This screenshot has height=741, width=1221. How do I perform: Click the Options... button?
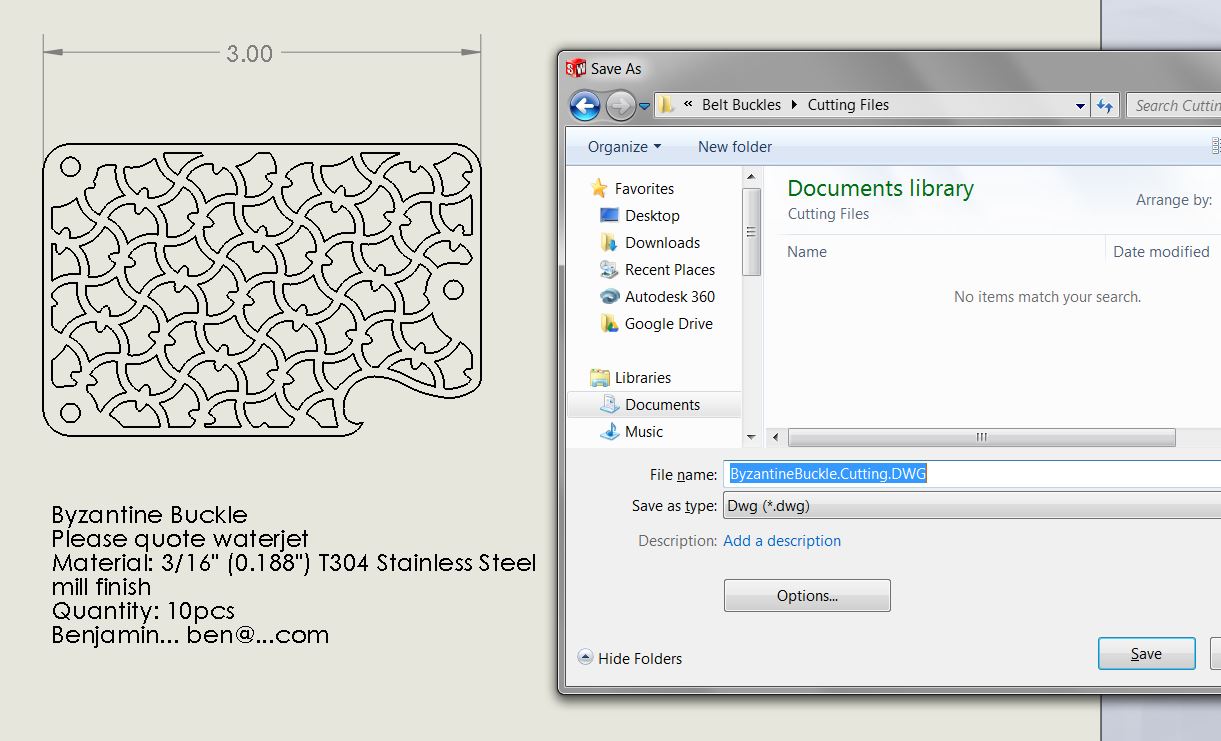807,596
